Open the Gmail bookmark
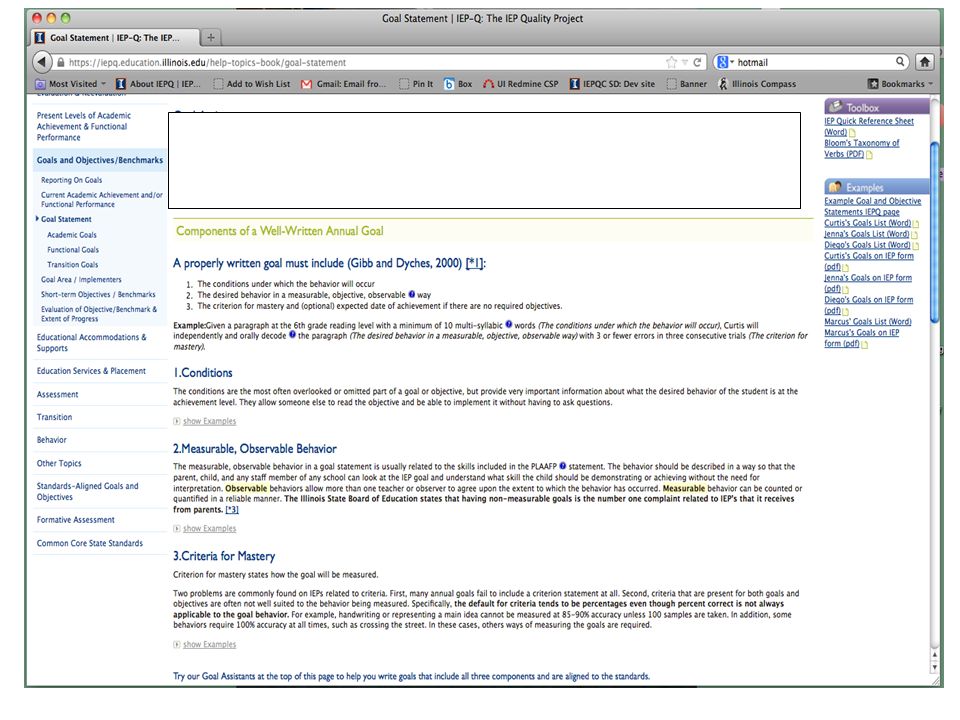 tap(344, 84)
